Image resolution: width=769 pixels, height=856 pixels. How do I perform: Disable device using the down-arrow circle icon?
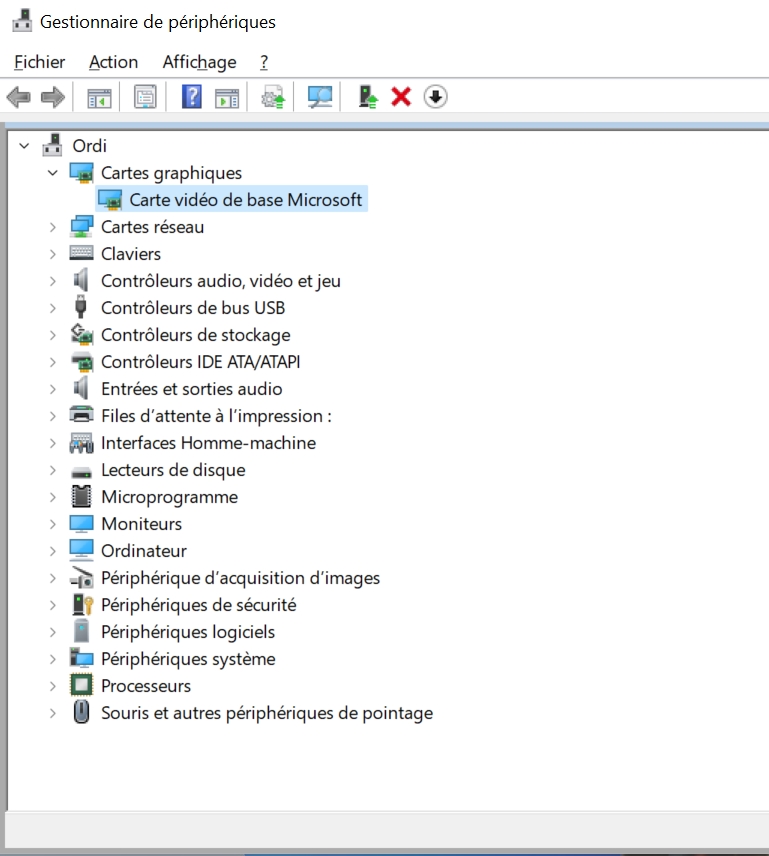tap(435, 97)
